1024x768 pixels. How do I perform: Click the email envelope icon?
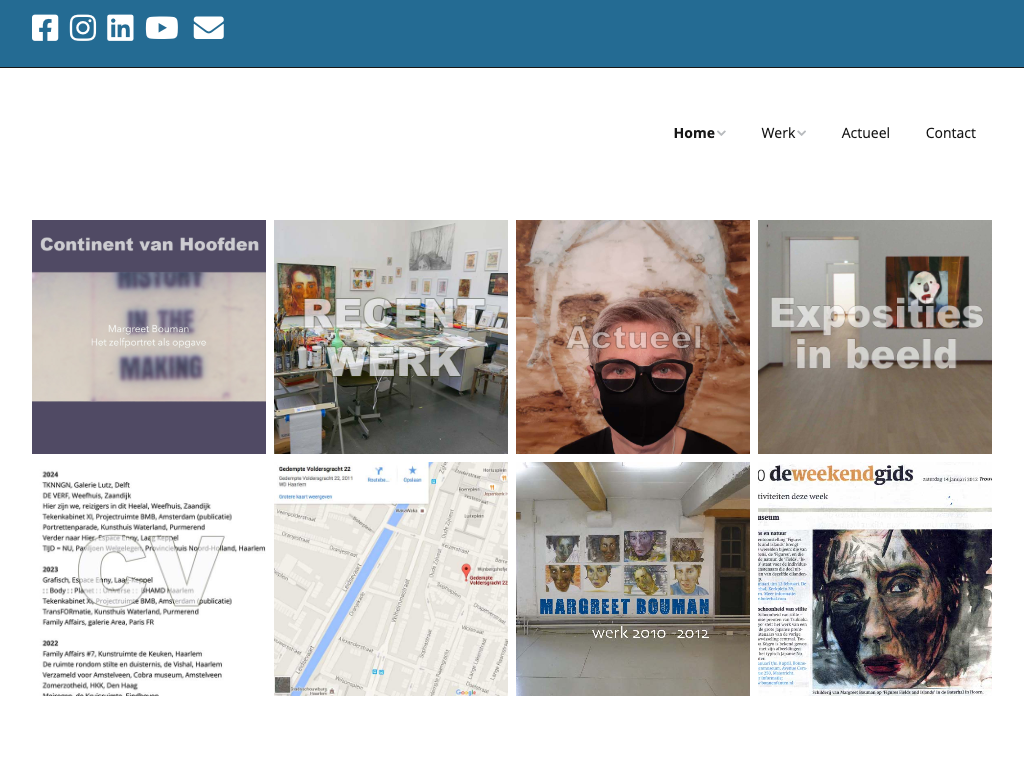208,28
